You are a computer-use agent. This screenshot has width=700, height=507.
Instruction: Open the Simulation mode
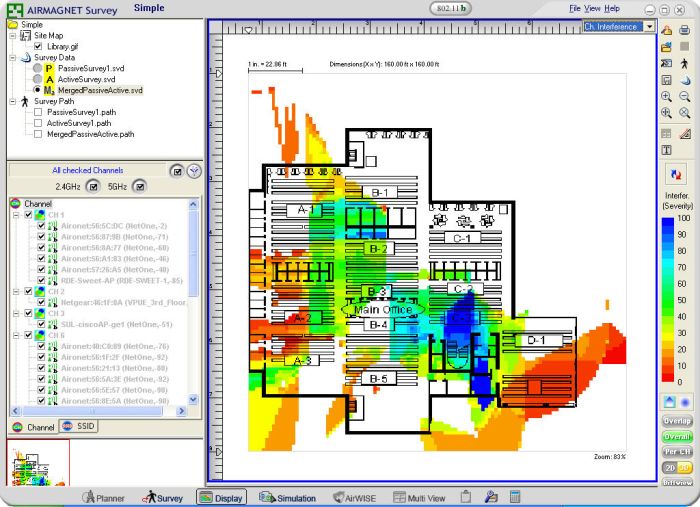click(x=288, y=498)
